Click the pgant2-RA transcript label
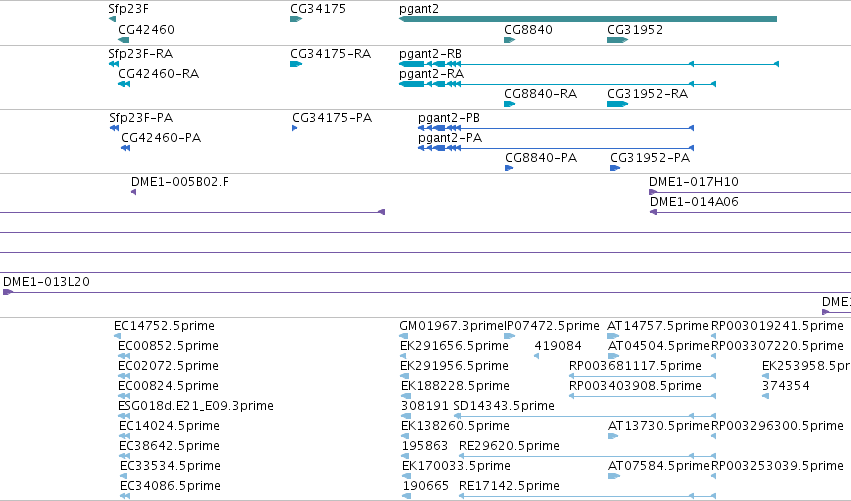This screenshot has width=851, height=501. pos(431,74)
